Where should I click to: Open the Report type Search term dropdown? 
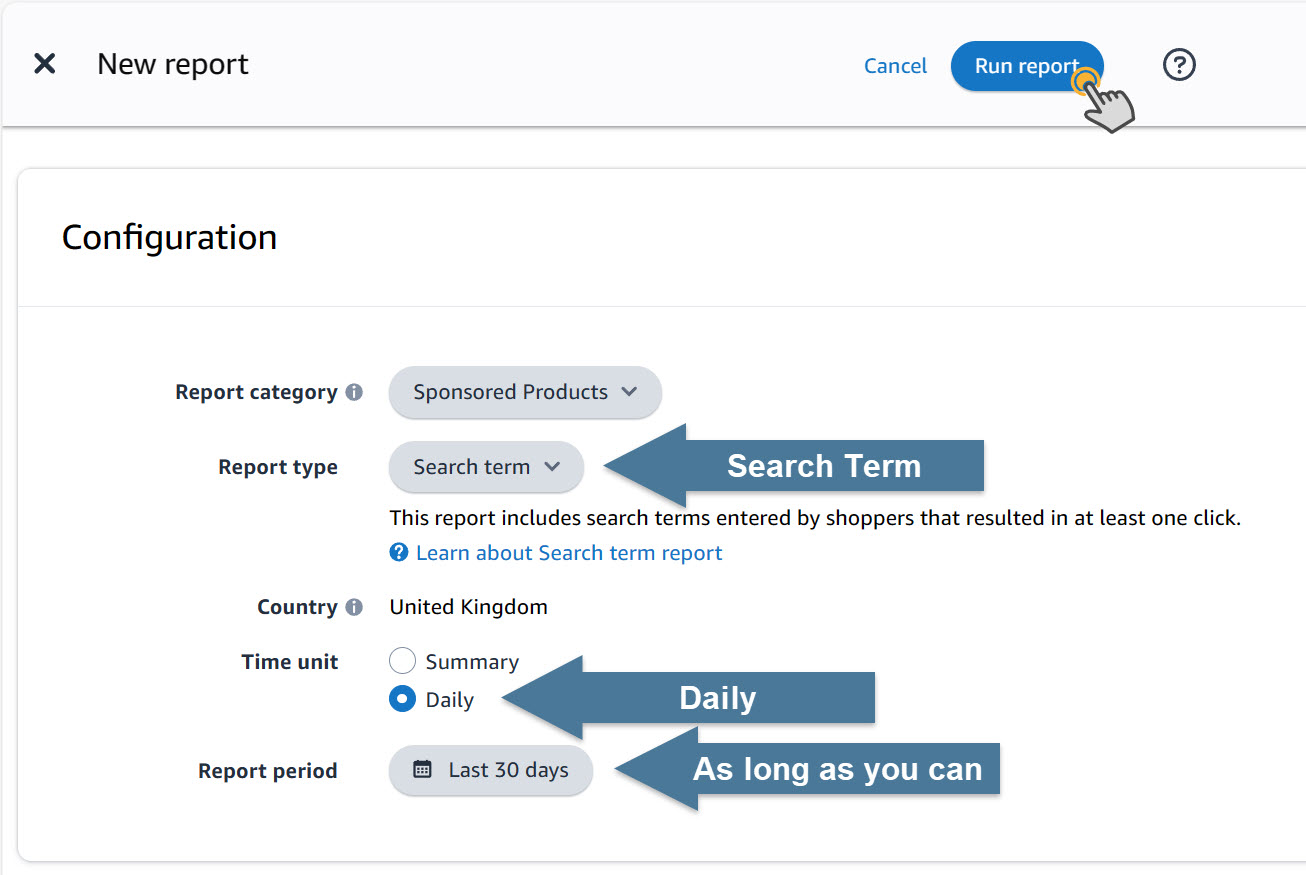coord(485,467)
